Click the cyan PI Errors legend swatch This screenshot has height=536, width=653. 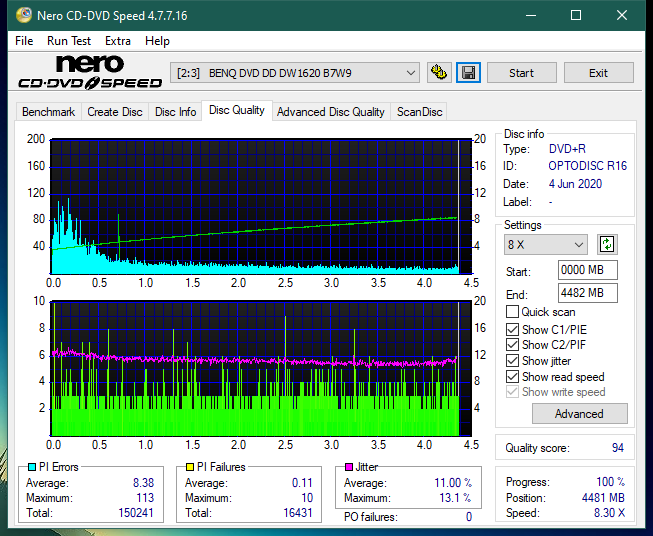pos(32,467)
